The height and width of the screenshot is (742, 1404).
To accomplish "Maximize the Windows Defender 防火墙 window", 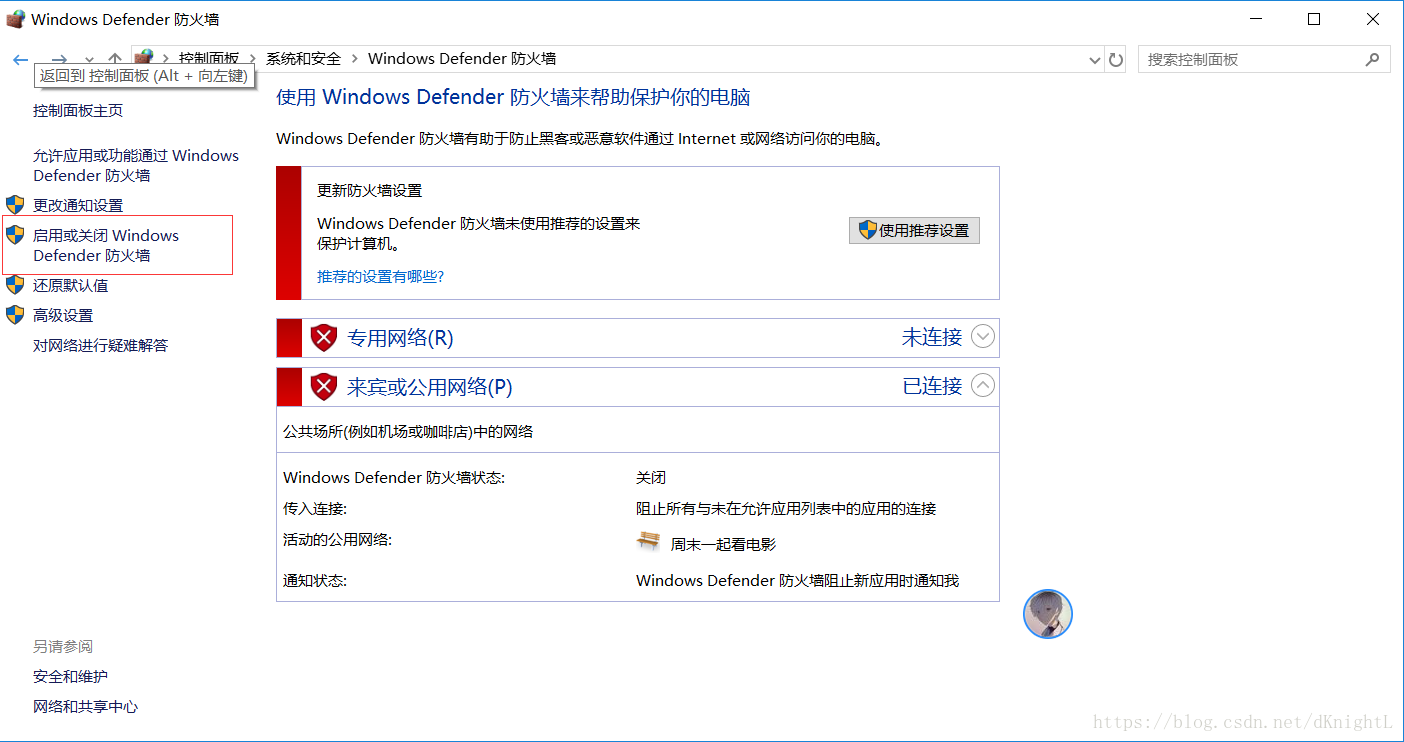I will pos(1314,19).
